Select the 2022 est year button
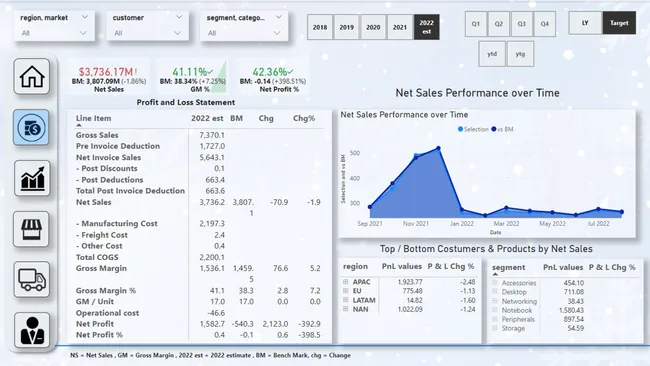Viewport: 650px width, 366px height. click(x=427, y=27)
